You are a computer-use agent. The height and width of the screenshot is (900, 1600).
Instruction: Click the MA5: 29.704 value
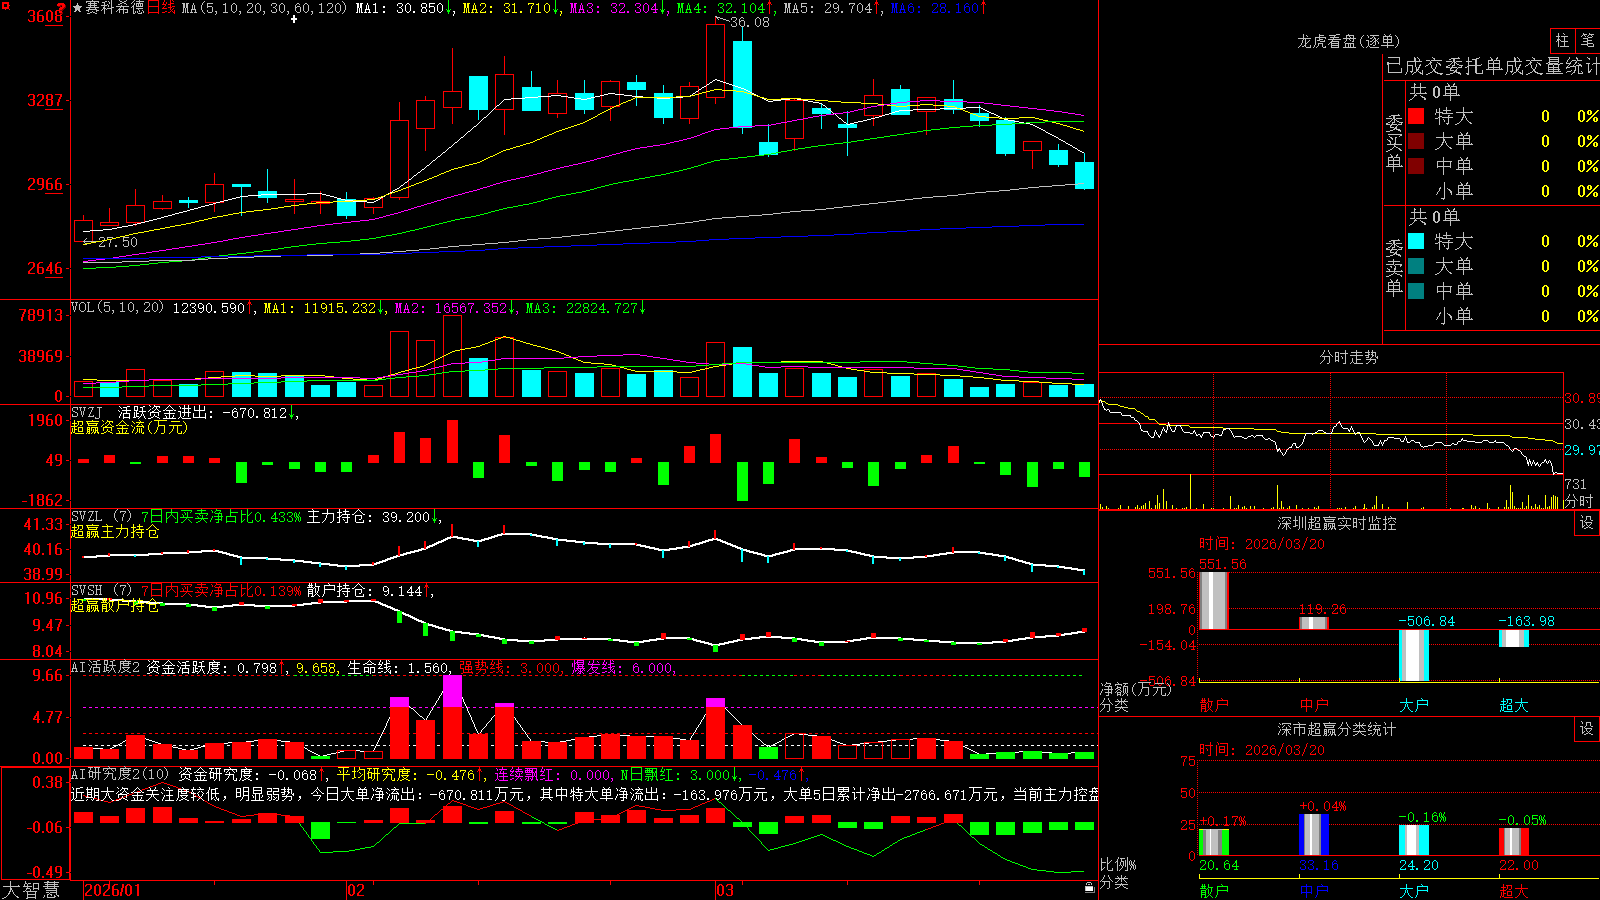[832, 8]
